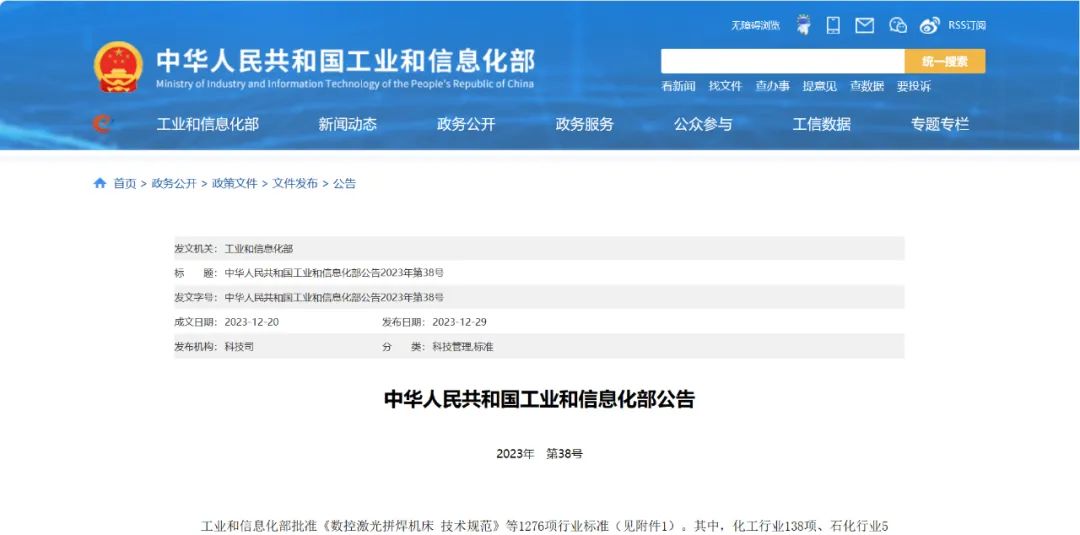Click the home icon in breadcrumb
This screenshot has width=1080, height=535.
(100, 183)
